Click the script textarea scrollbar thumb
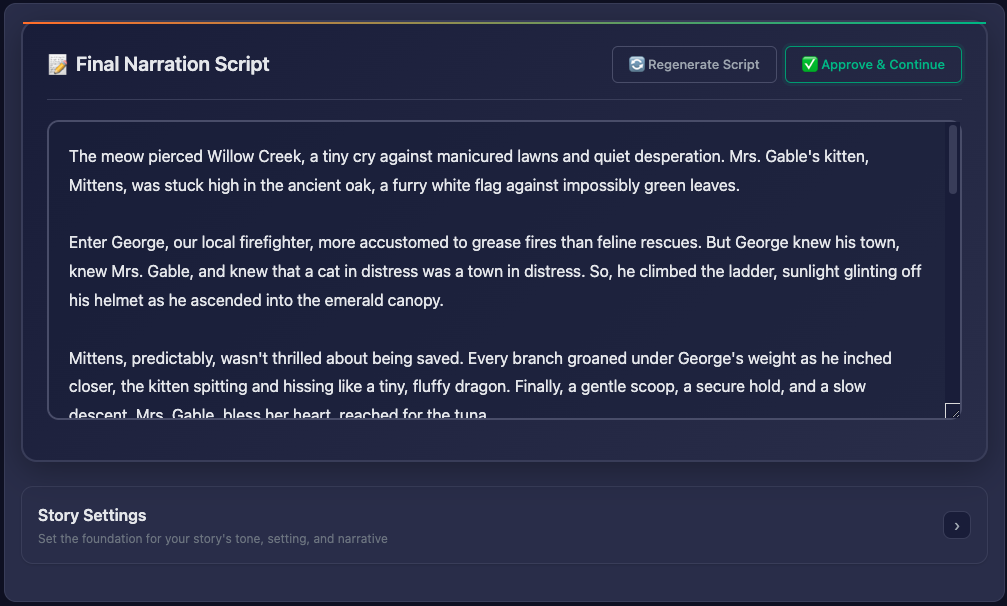 [x=953, y=160]
